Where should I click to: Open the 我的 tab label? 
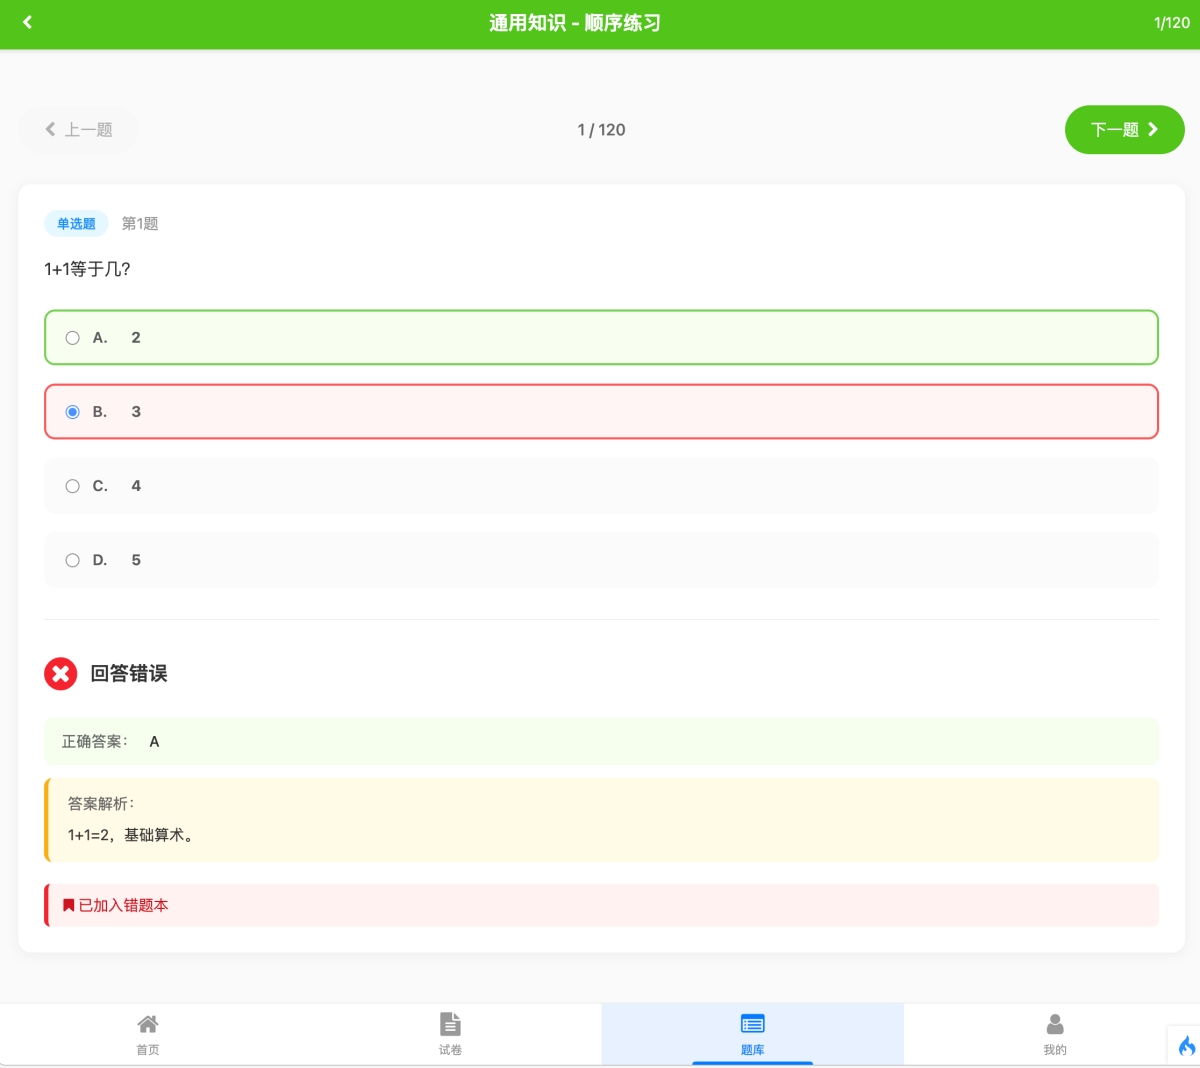click(1055, 1050)
